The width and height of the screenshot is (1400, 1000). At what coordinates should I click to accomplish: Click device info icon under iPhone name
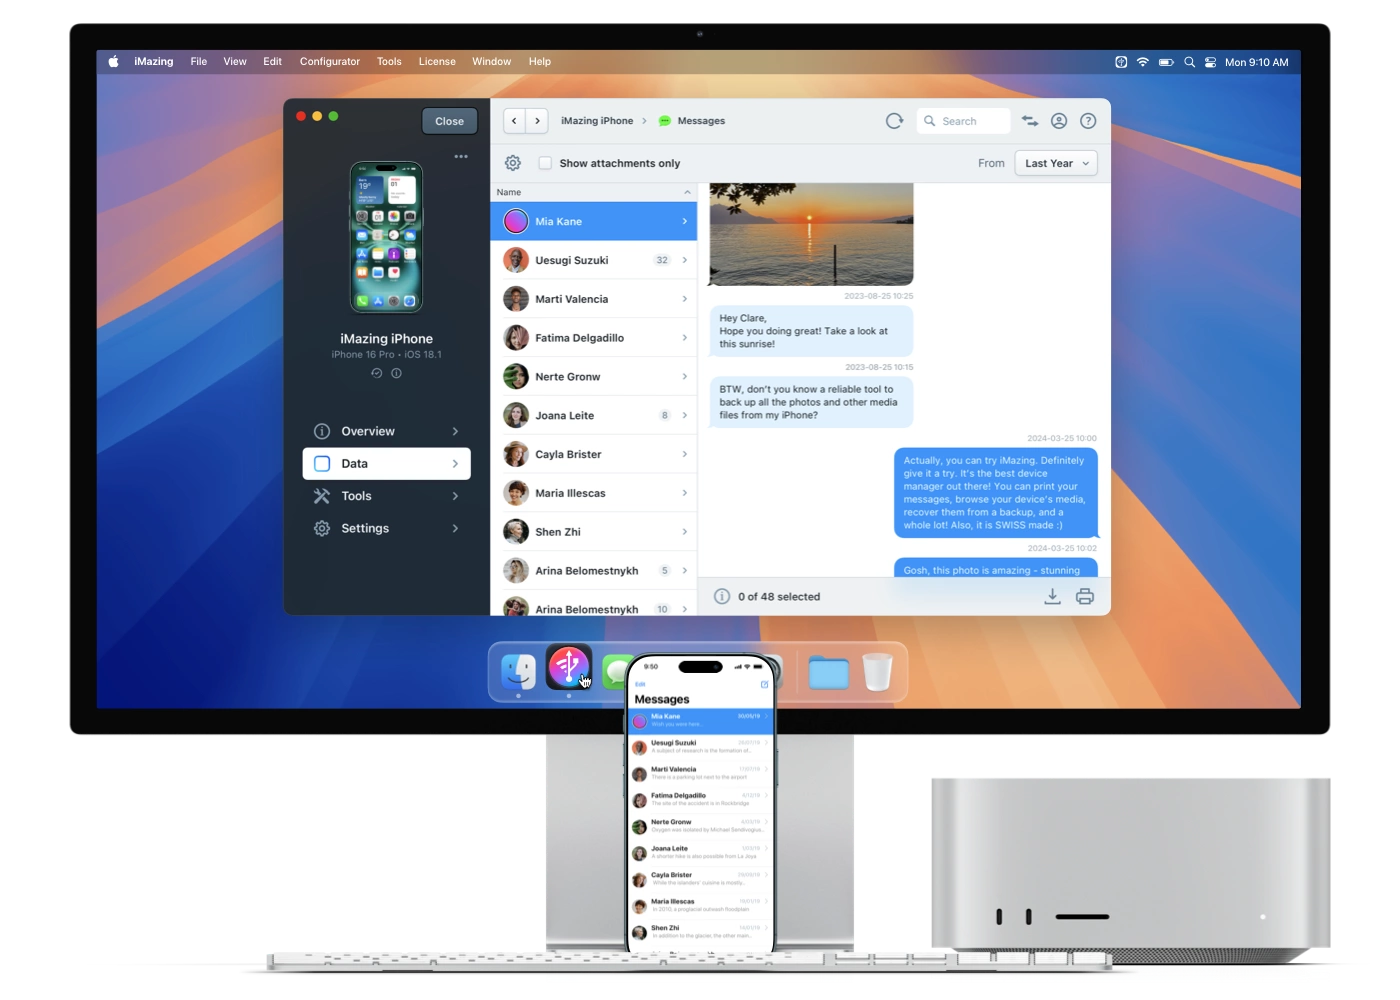click(396, 373)
